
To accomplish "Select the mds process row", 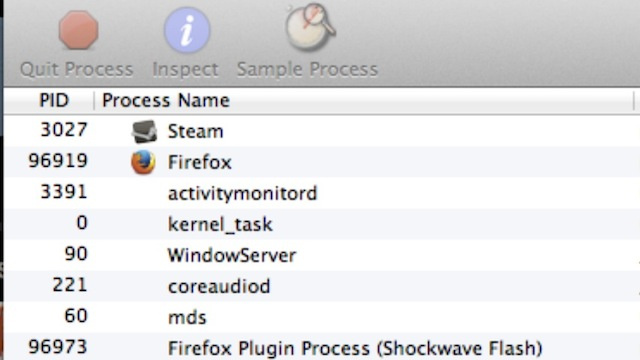I will click(322, 317).
